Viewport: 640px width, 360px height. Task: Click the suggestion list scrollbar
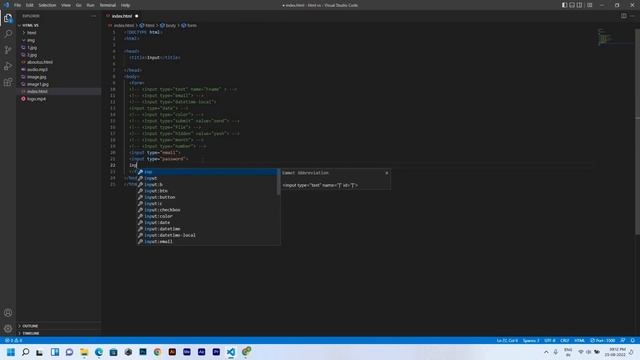click(278, 182)
